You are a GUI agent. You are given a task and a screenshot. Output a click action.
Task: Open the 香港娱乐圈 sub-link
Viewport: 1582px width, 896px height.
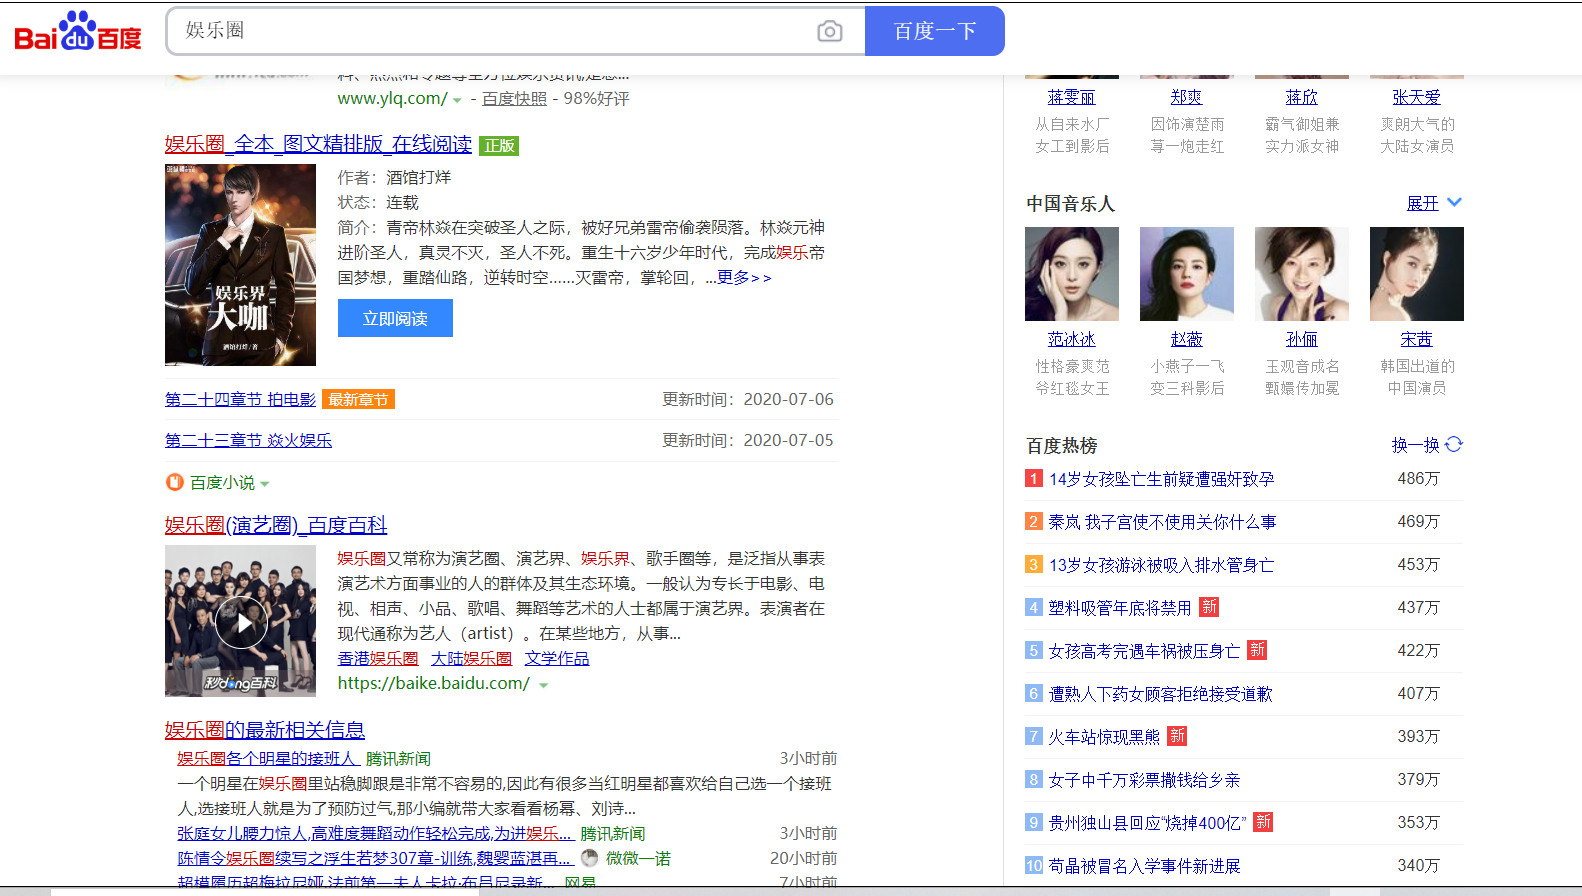(x=378, y=658)
